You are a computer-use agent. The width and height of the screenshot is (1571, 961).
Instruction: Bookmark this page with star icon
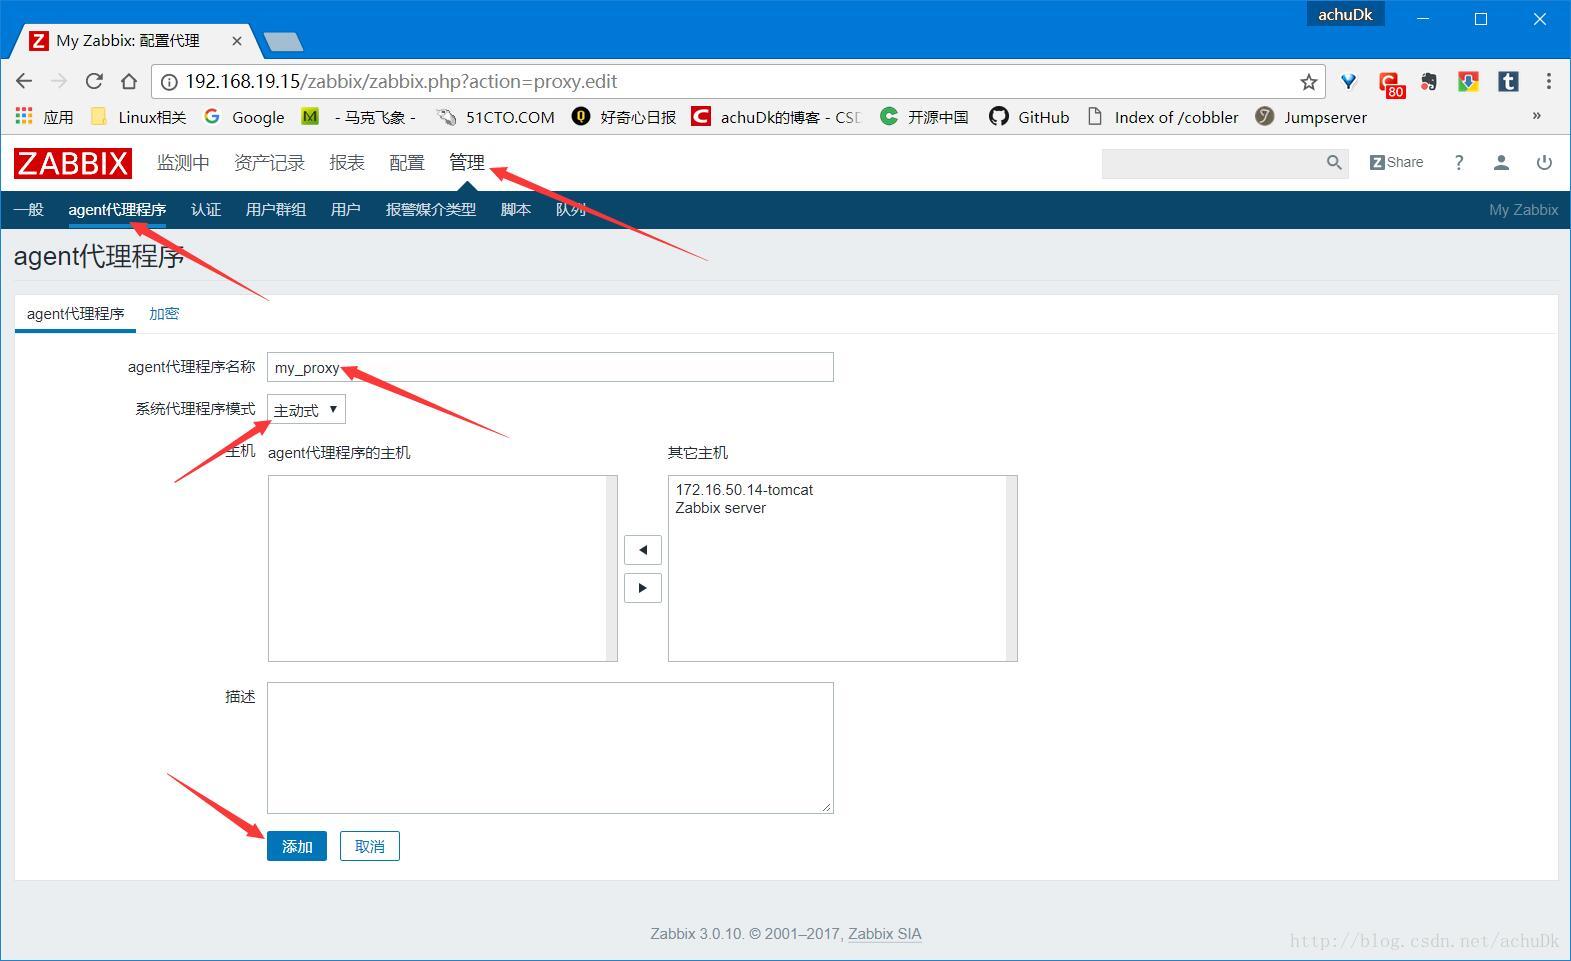click(1308, 82)
